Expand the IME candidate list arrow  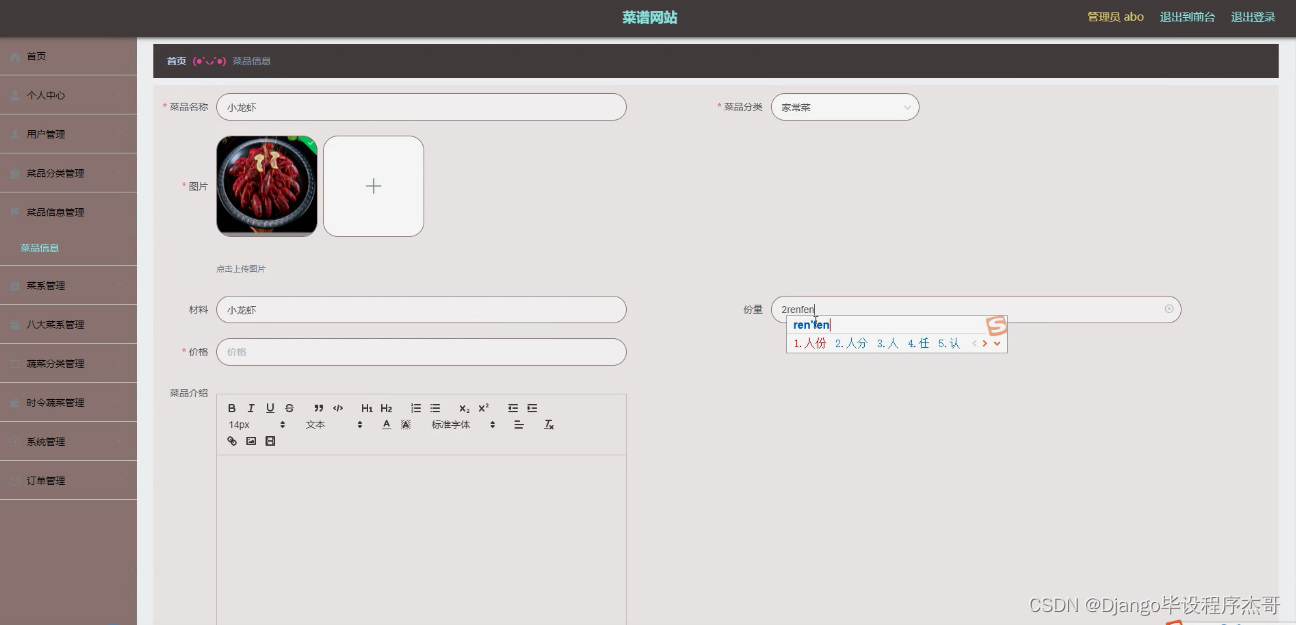click(x=997, y=343)
